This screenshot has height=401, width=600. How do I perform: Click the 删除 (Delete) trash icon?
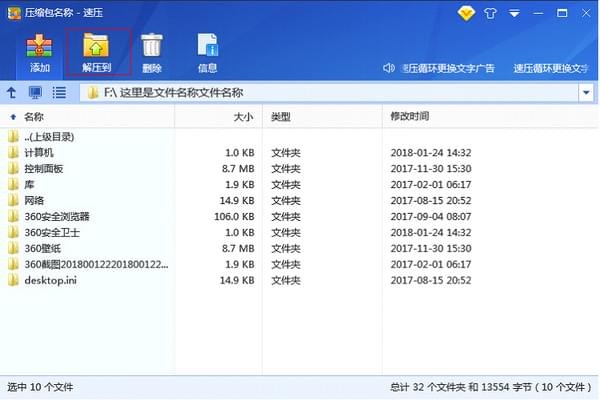coord(152,52)
